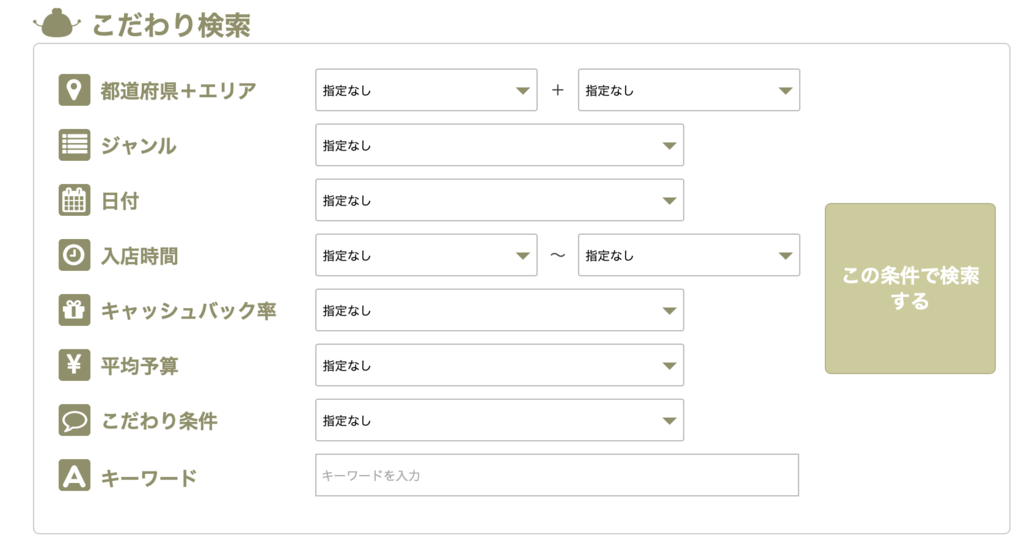Expand the ジャンル genre dropdown
The height and width of the screenshot is (549, 1024).
click(x=500, y=145)
